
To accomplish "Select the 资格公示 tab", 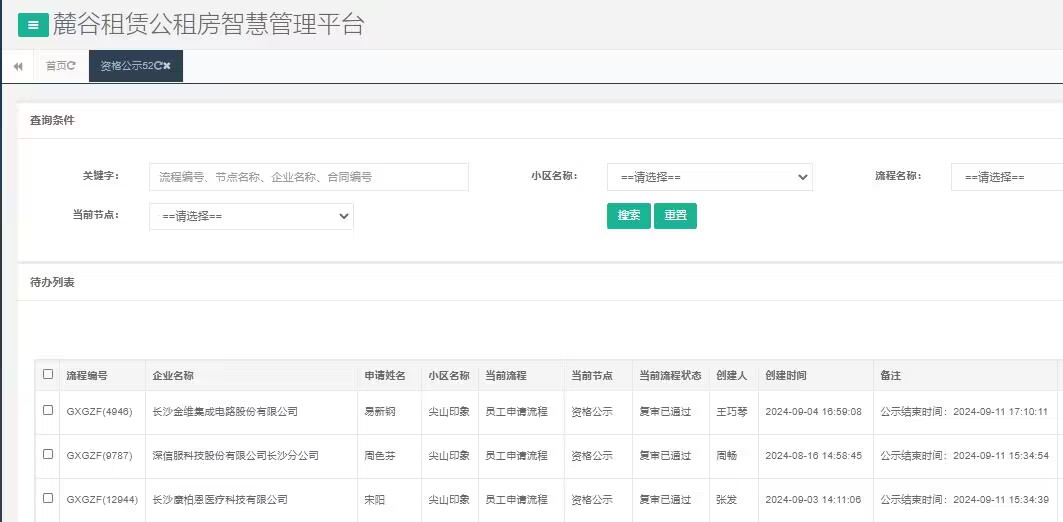I will pyautogui.click(x=125, y=66).
